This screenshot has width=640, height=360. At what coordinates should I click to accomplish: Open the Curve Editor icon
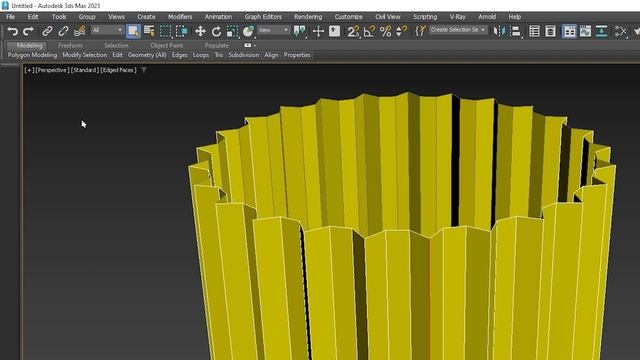pyautogui.click(x=585, y=31)
